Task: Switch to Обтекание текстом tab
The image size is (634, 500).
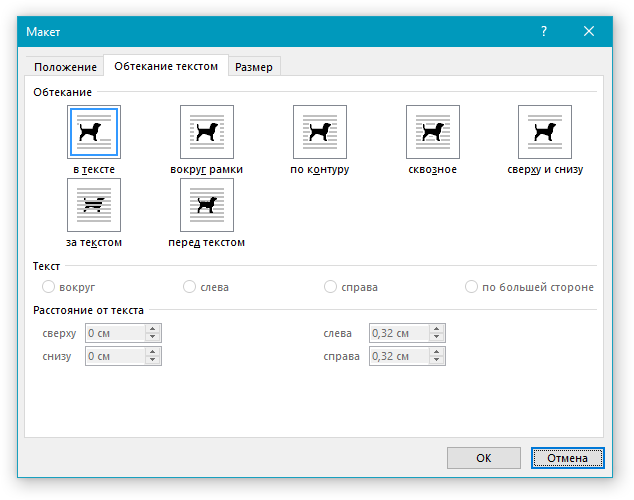Action: (x=166, y=66)
